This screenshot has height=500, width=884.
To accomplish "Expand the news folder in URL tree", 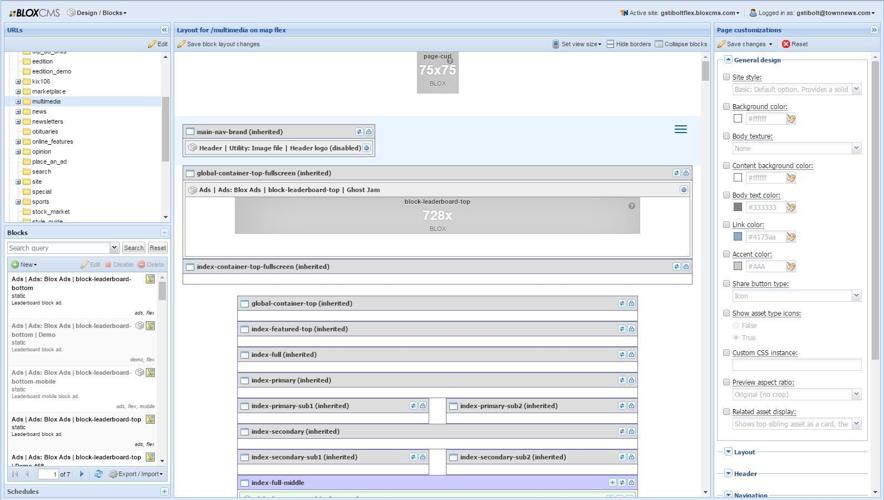I will [18, 112].
